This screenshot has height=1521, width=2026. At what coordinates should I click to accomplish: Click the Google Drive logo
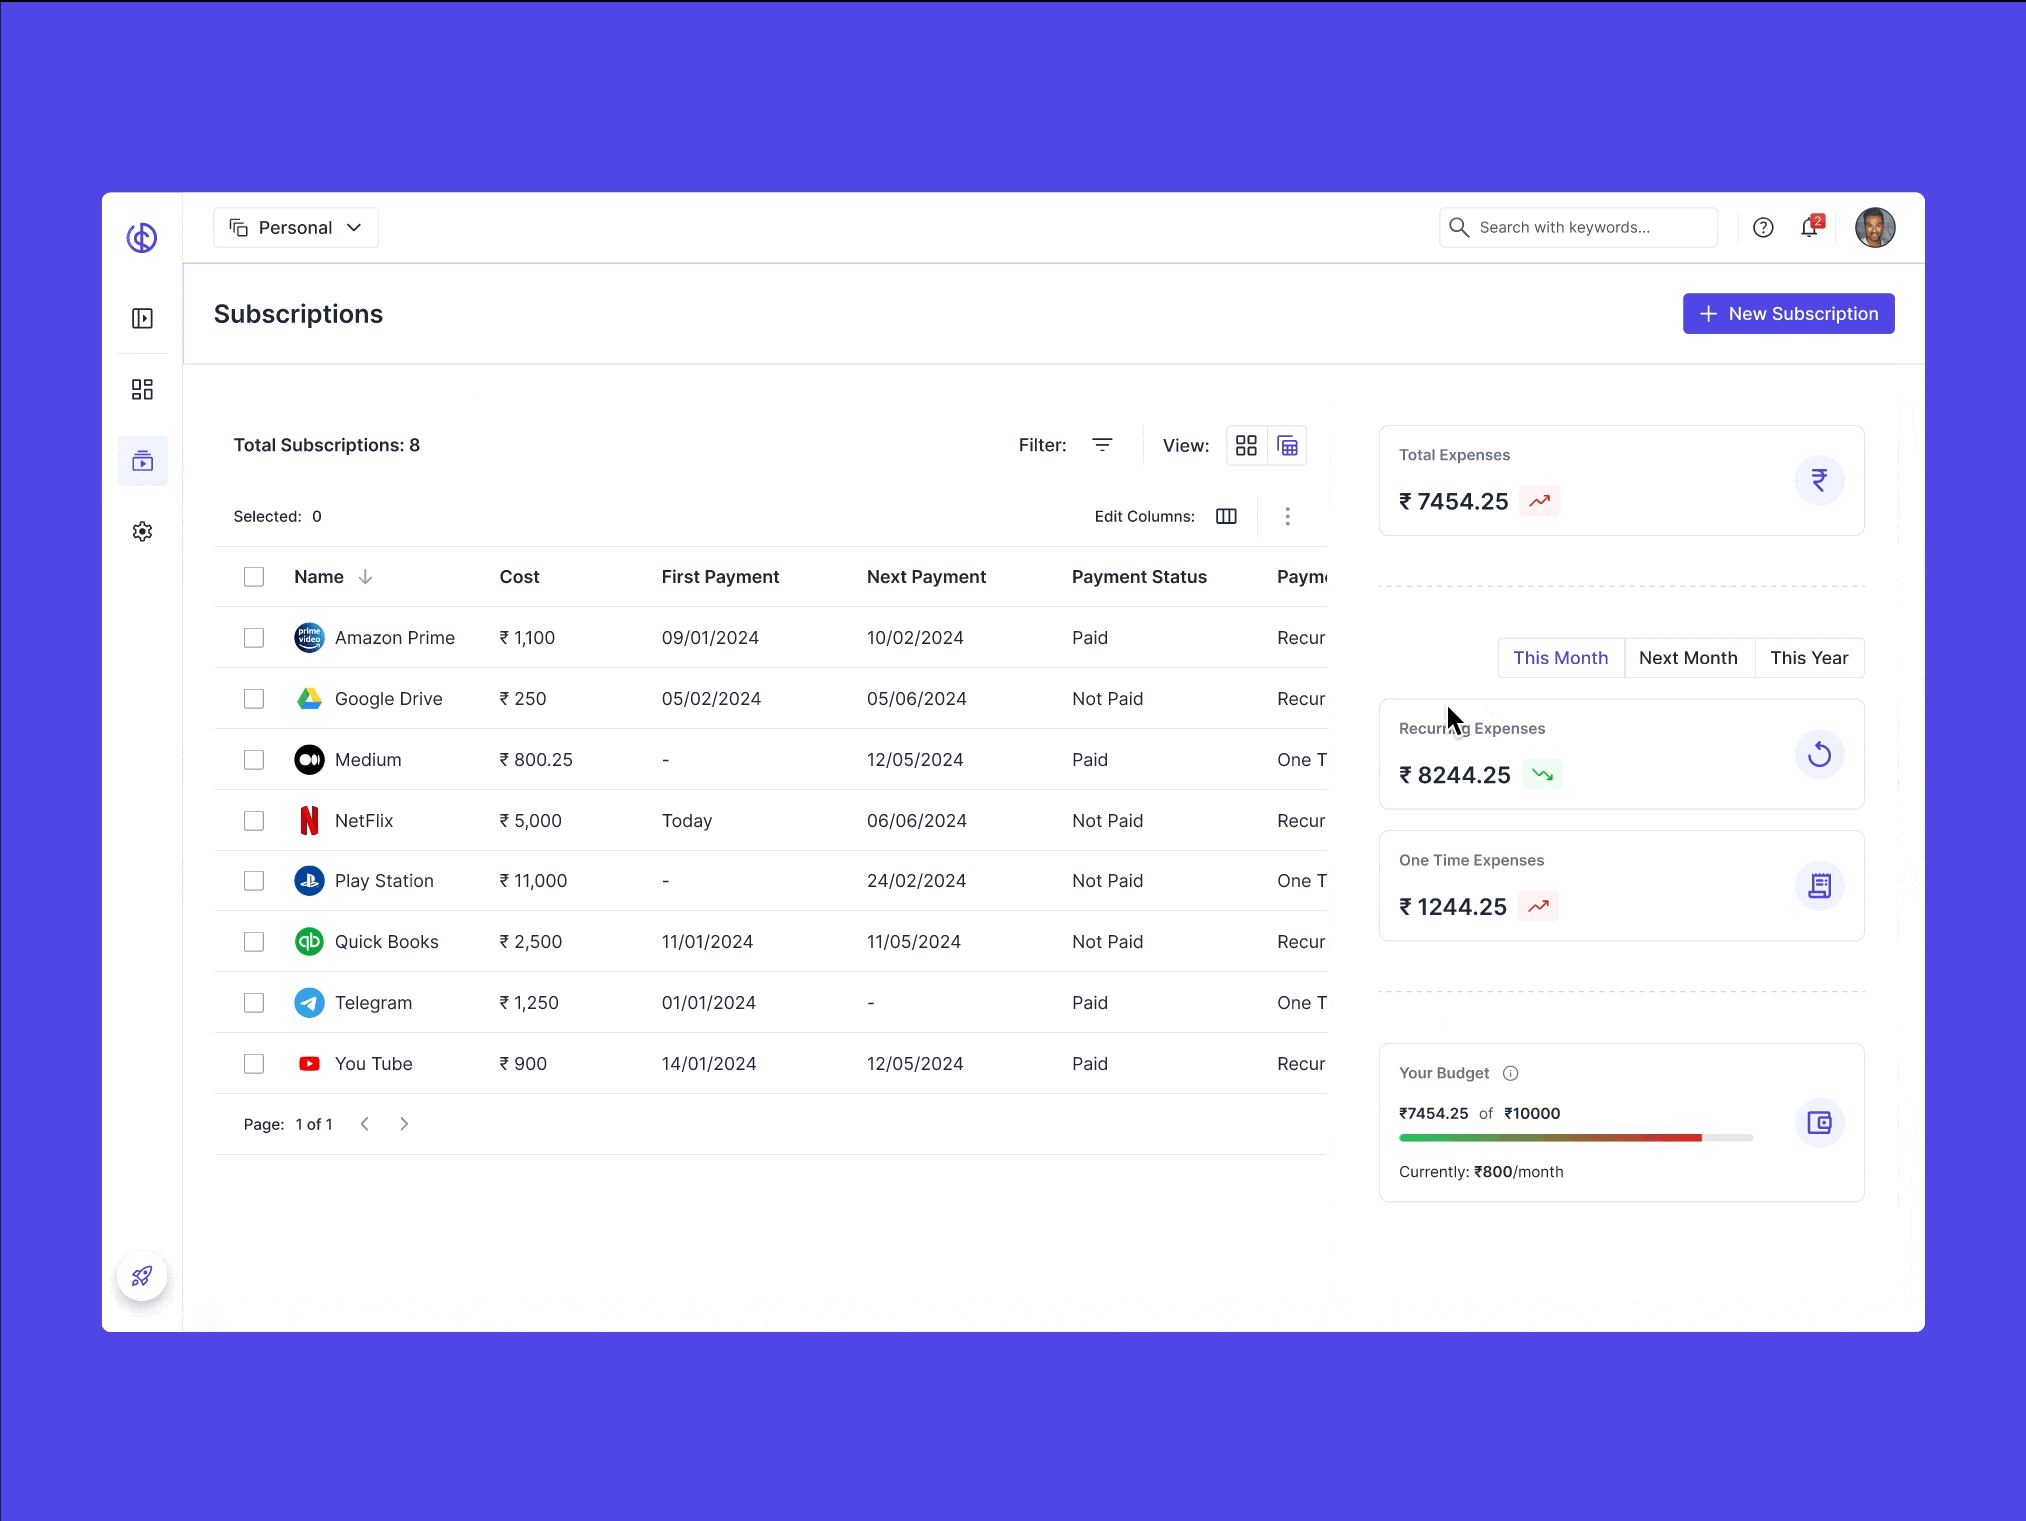click(309, 699)
